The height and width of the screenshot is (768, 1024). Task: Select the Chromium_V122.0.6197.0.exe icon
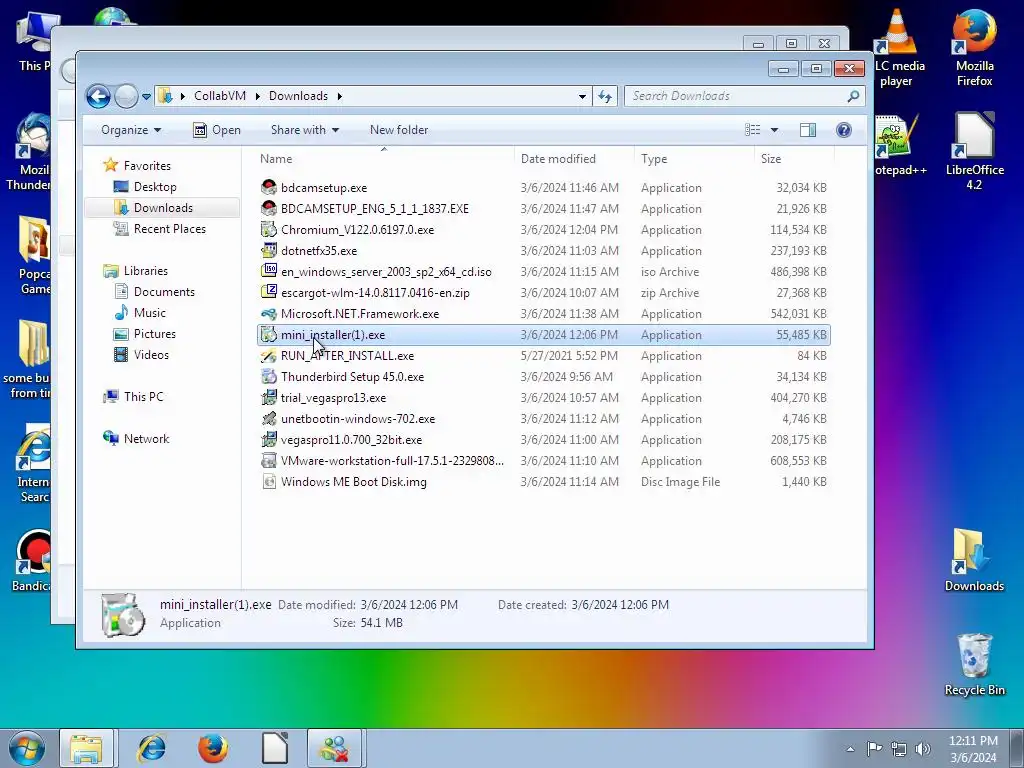pyautogui.click(x=268, y=229)
